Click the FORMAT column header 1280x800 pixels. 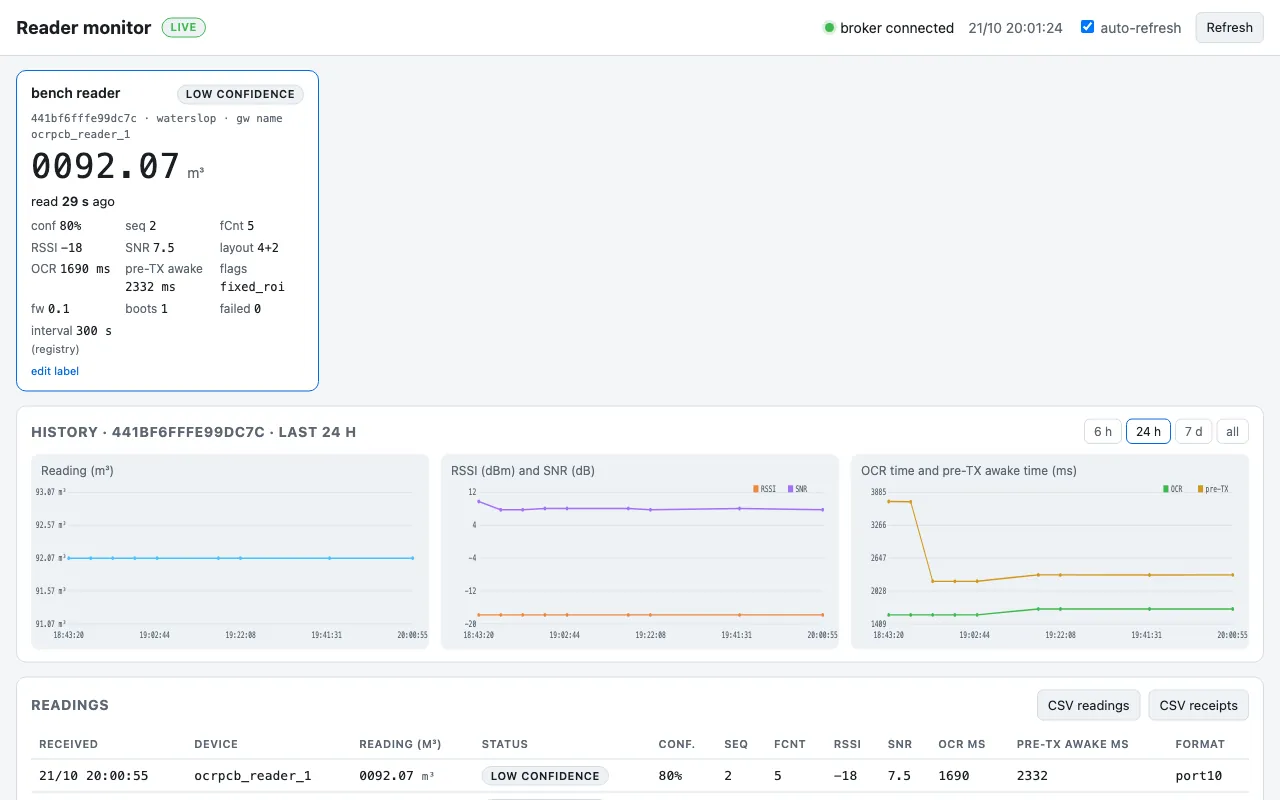pyautogui.click(x=1200, y=744)
